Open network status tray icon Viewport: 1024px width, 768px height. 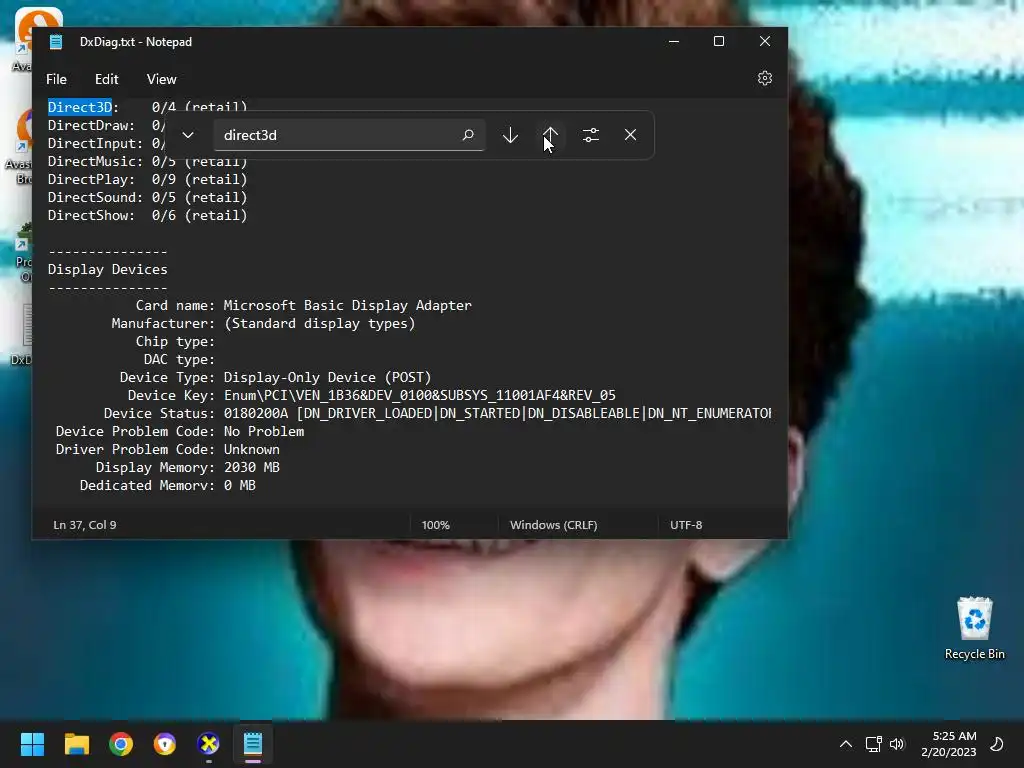click(873, 744)
